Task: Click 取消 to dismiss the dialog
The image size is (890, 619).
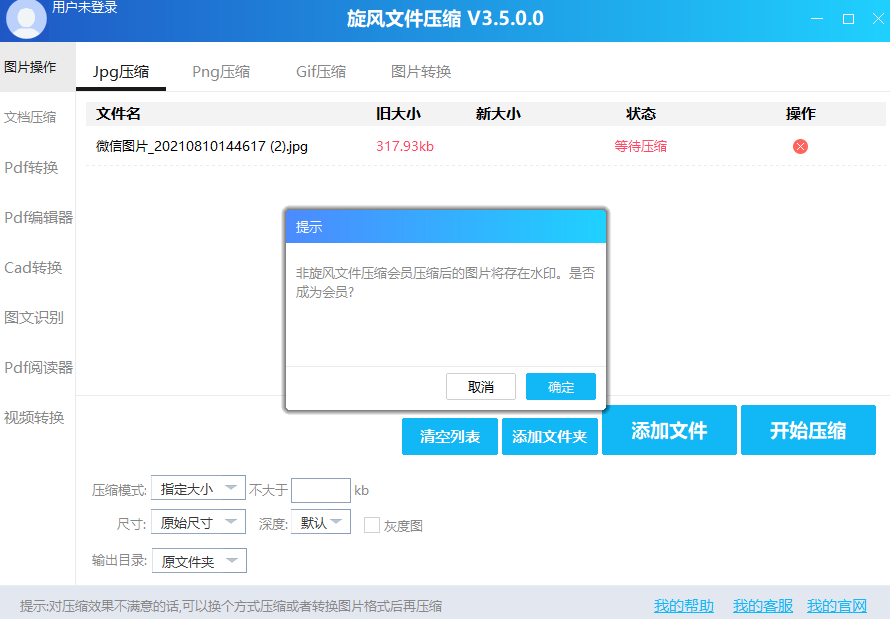Action: (481, 387)
